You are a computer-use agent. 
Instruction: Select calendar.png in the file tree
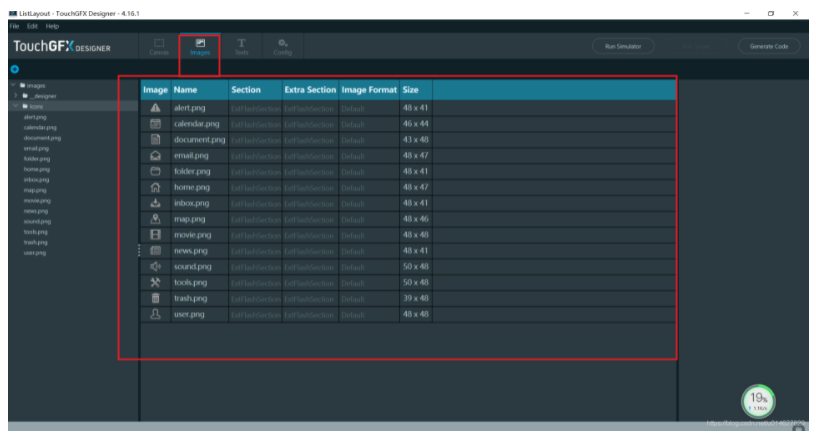click(x=40, y=128)
